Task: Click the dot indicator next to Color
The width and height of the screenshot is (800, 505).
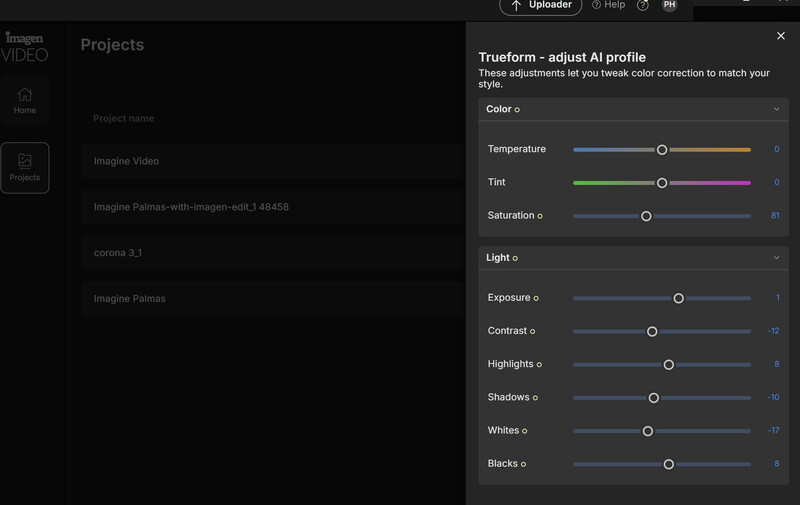Action: (517, 110)
